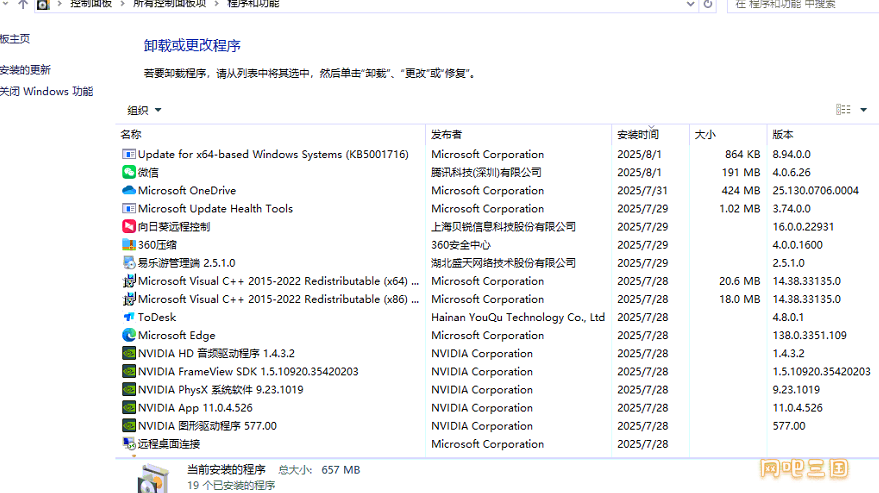Select NVIDIA App 11.0.4.526 entry
The width and height of the screenshot is (879, 493).
click(x=195, y=408)
